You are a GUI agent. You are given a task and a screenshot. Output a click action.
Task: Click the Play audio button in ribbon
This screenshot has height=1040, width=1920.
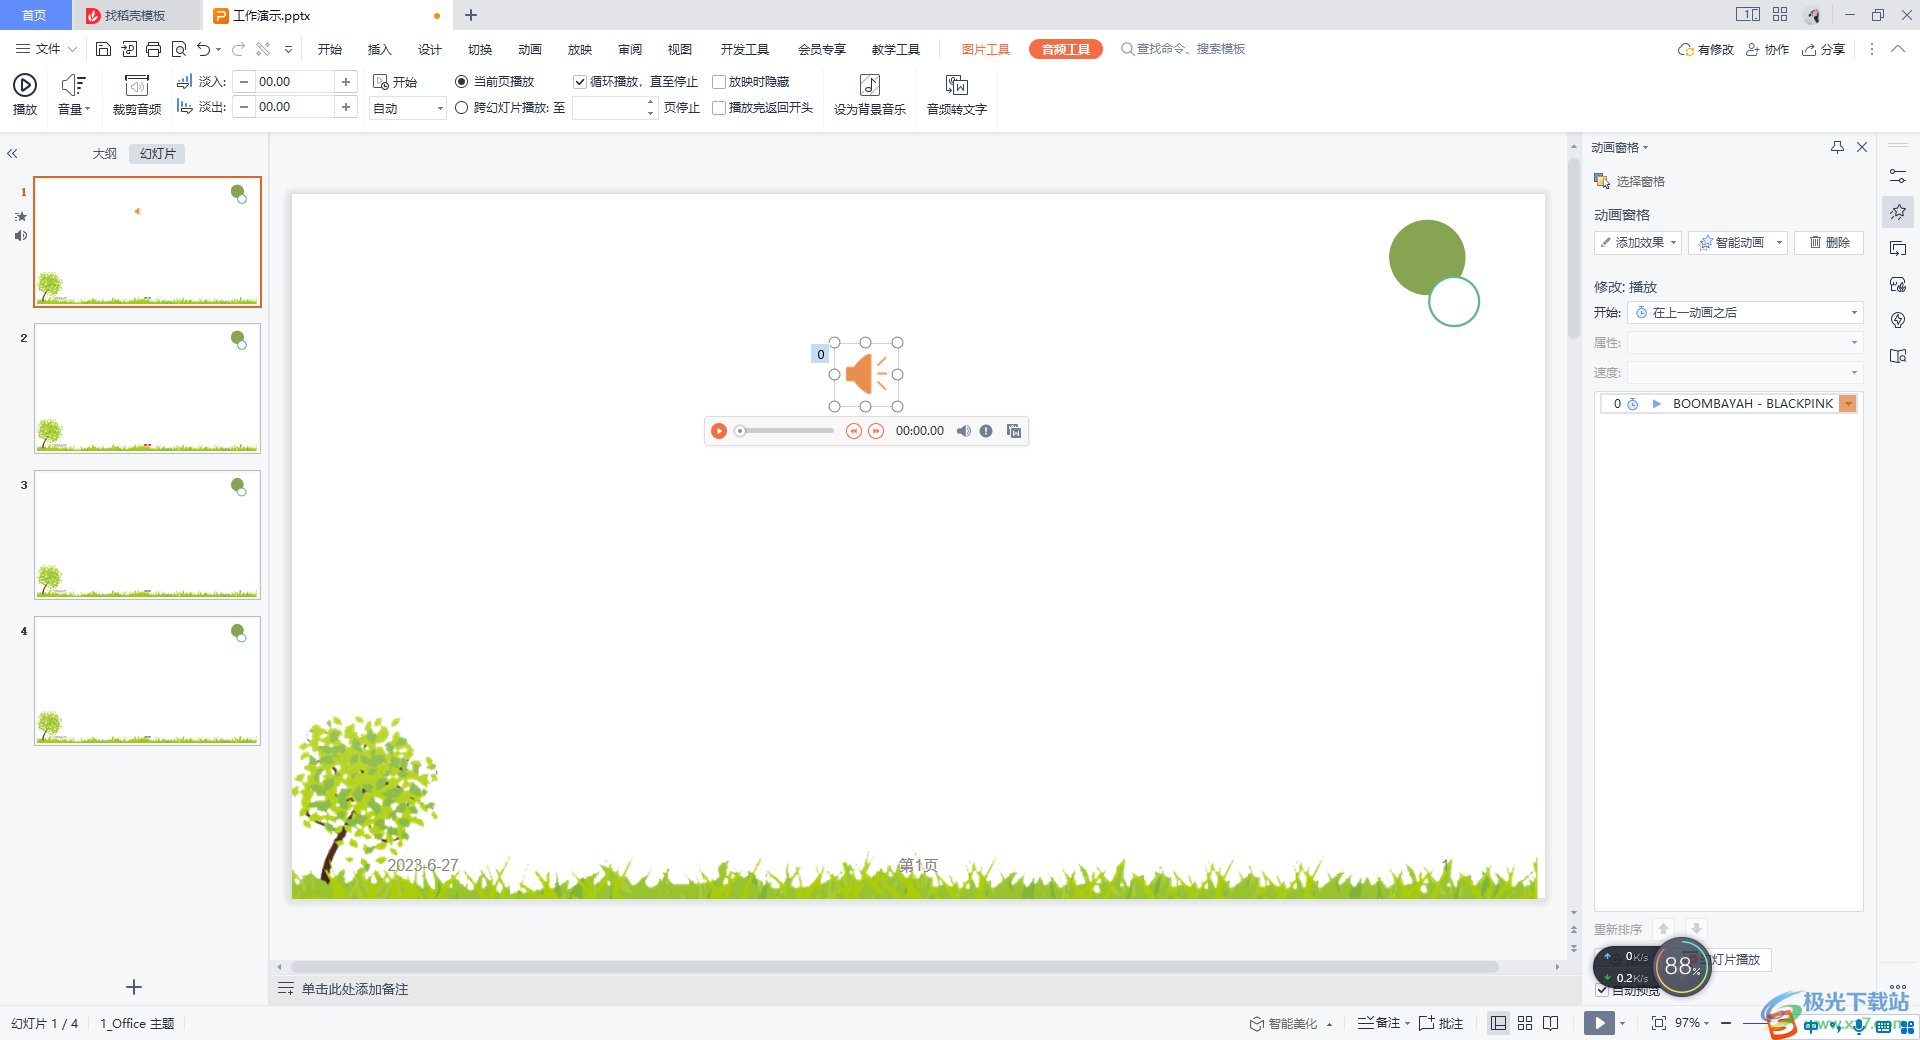25,94
